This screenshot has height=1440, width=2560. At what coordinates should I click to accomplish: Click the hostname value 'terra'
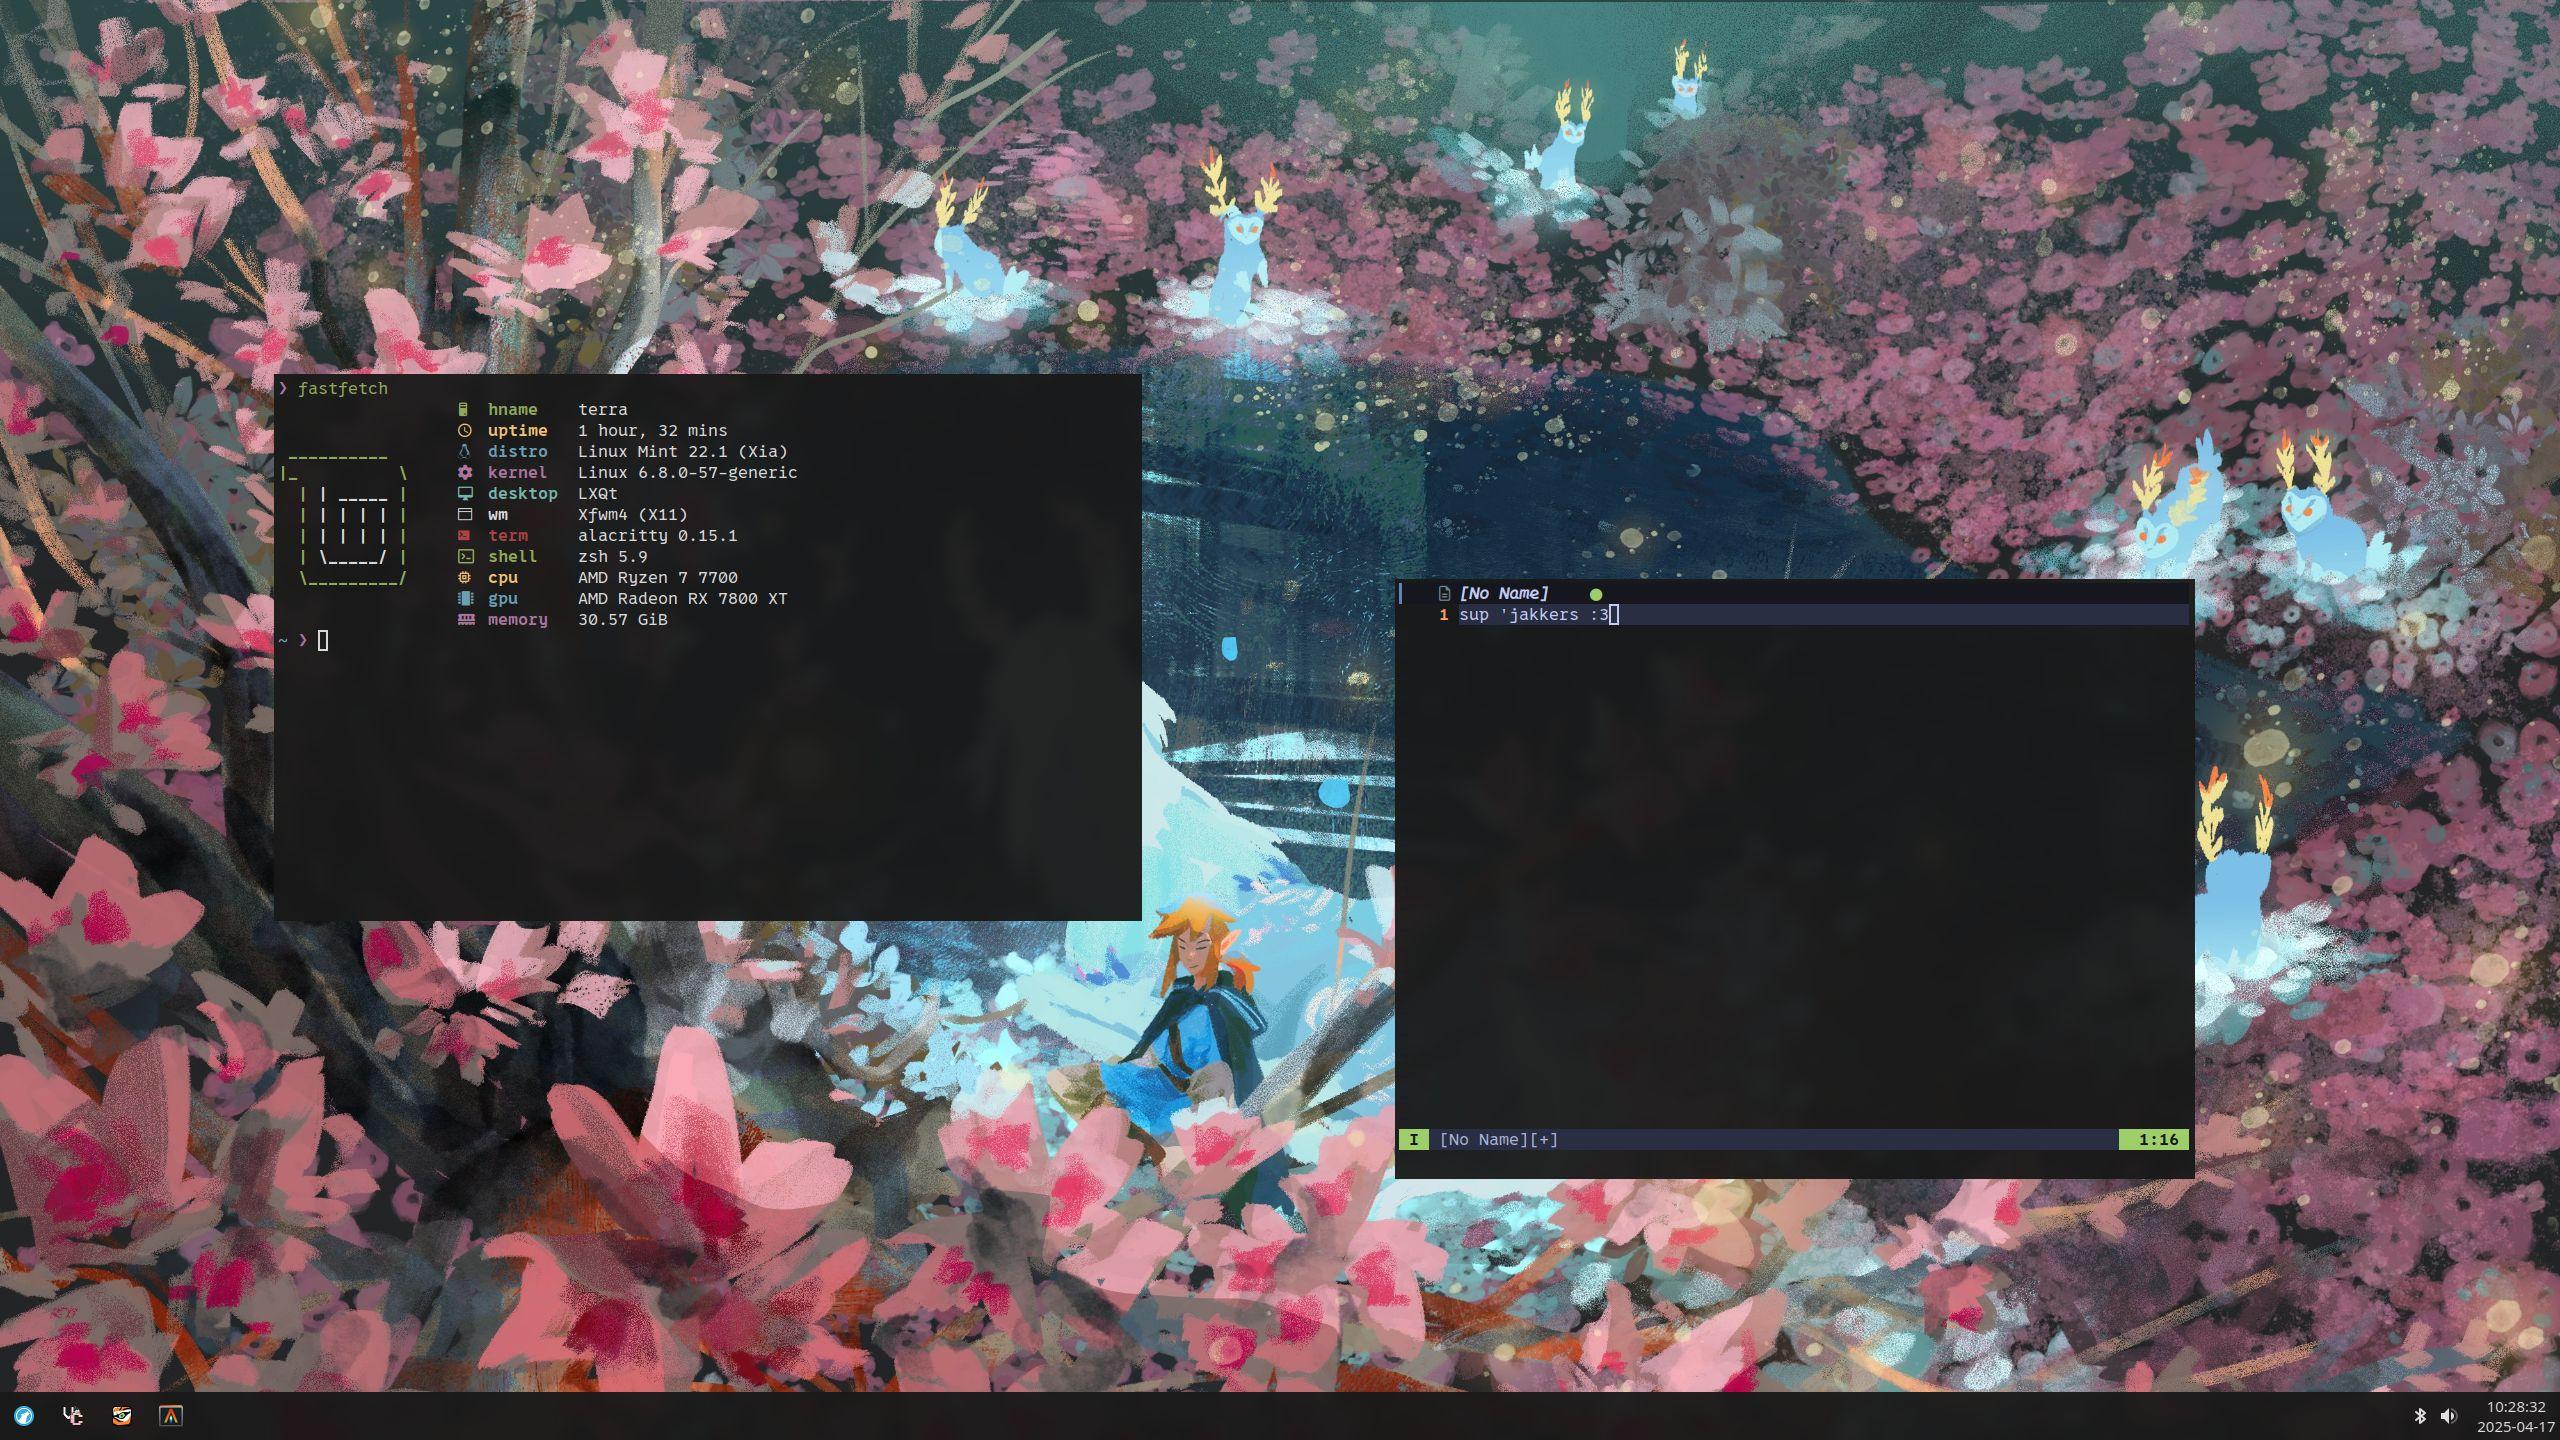click(603, 409)
